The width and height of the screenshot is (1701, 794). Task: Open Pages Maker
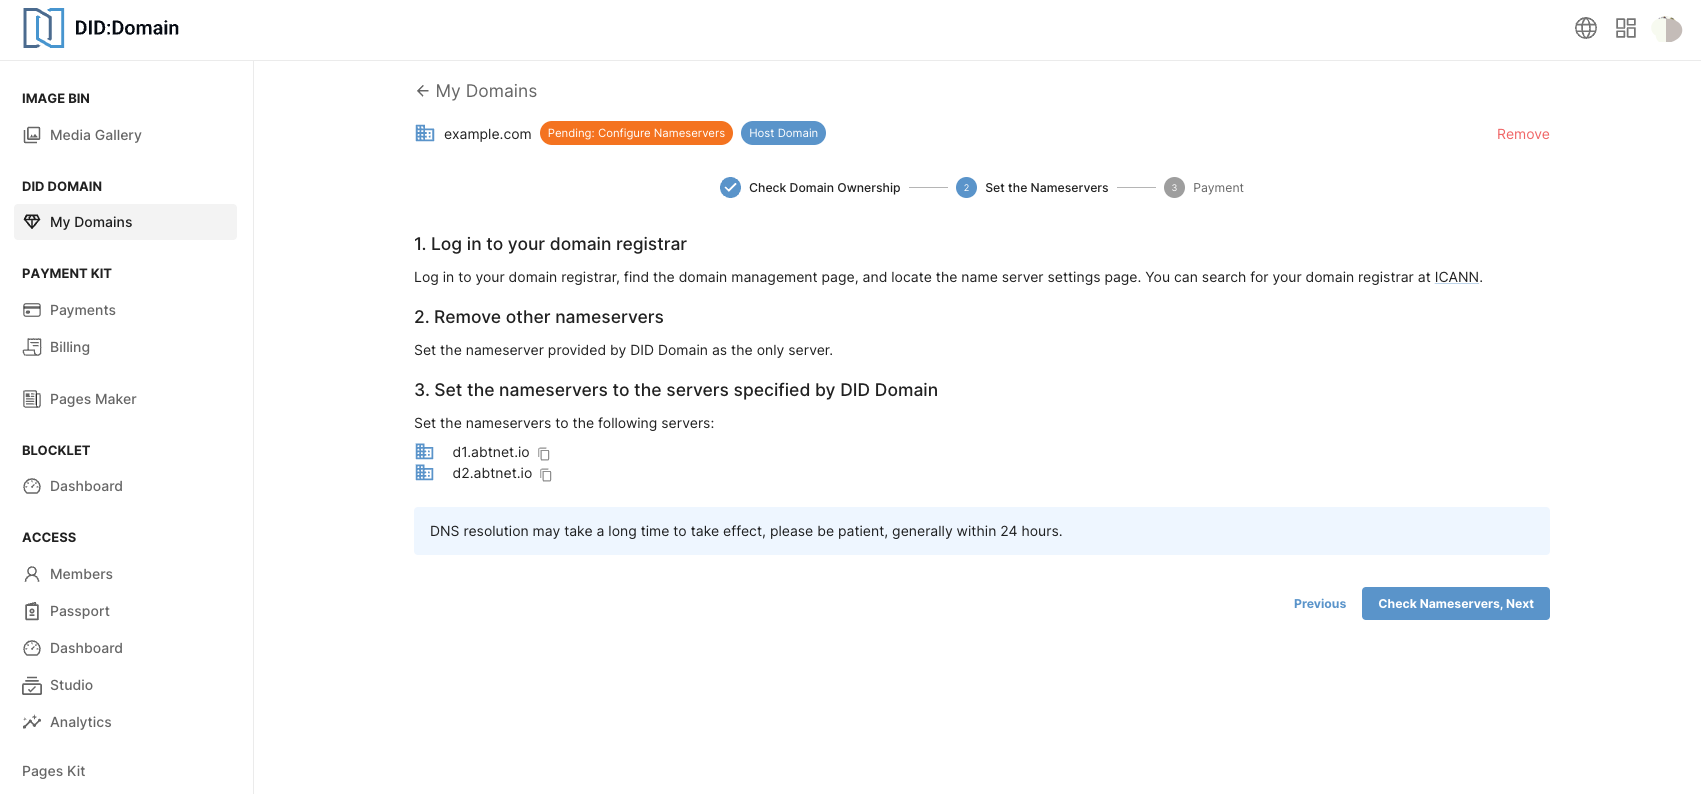point(92,399)
